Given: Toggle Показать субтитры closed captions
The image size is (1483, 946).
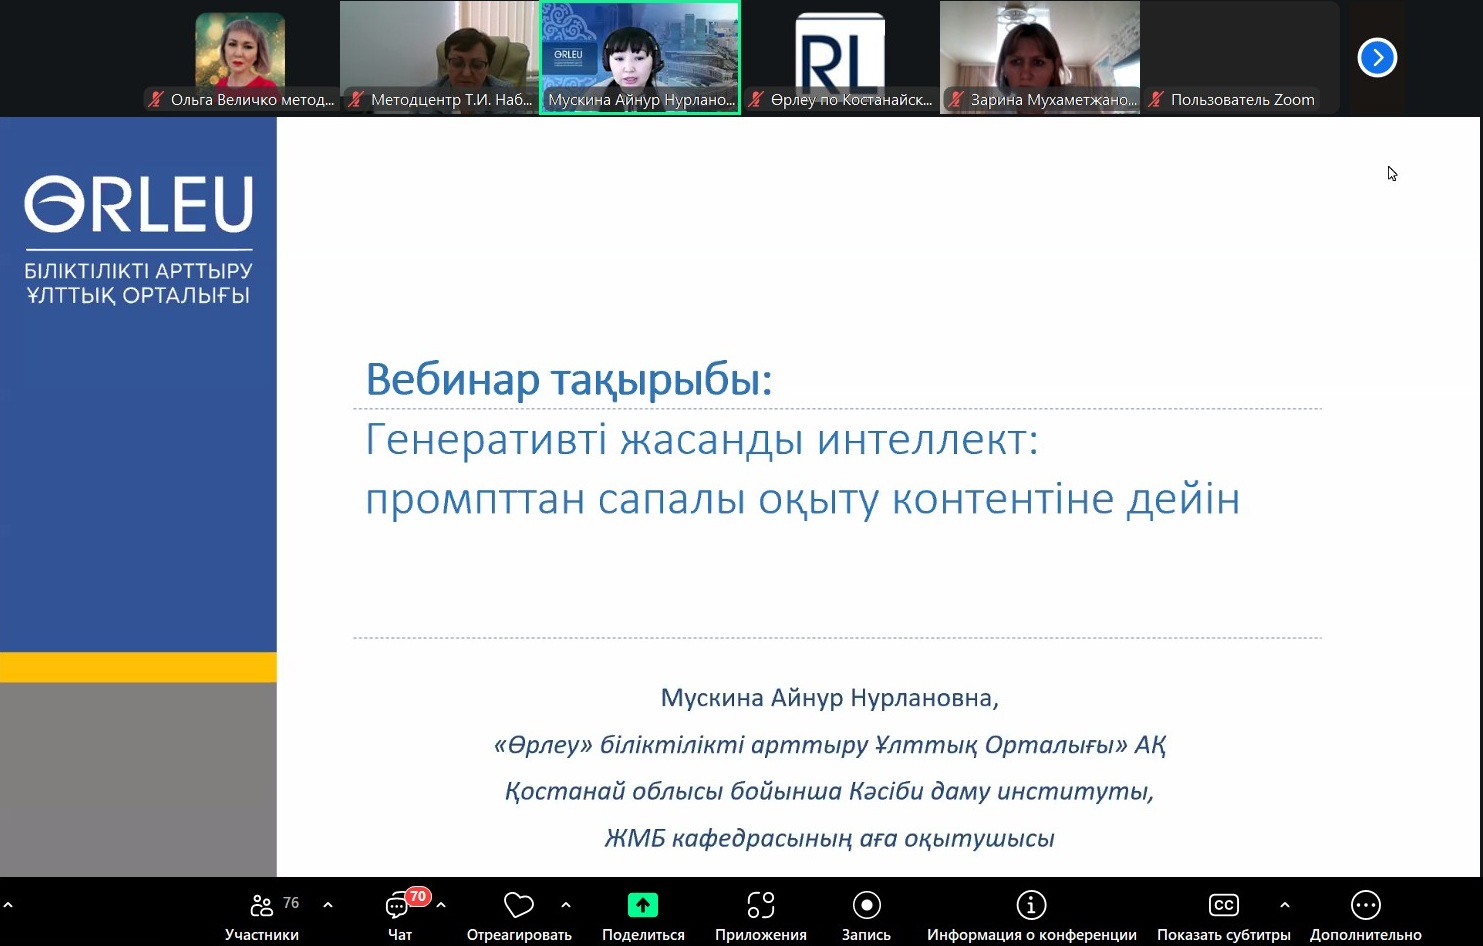Looking at the screenshot, I should (x=1223, y=906).
